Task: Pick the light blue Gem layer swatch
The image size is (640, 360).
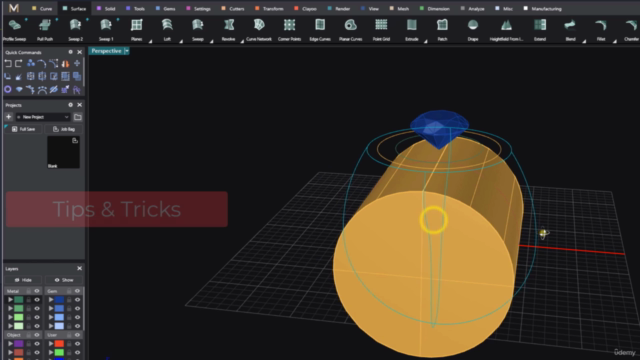Action: (x=59, y=317)
